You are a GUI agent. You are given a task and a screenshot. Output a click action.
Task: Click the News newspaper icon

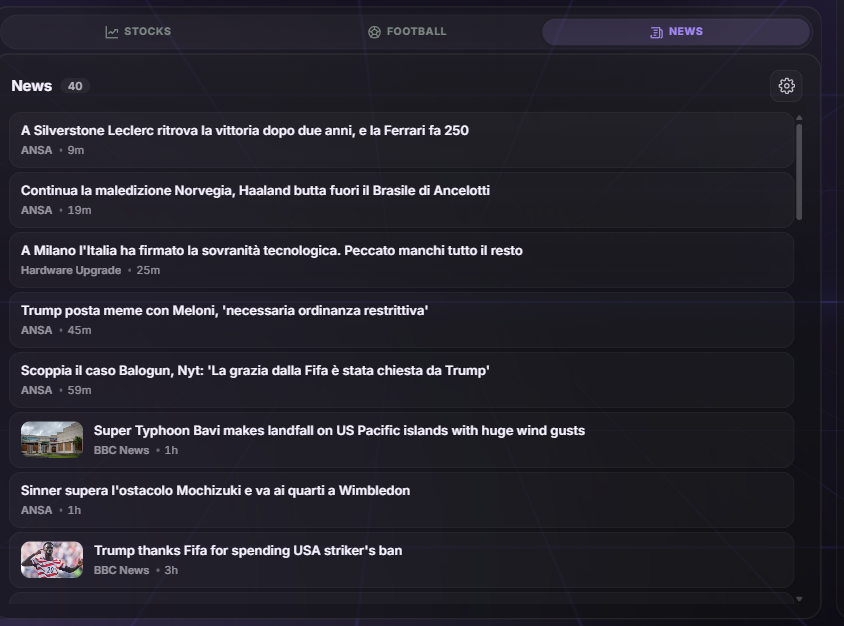656,32
